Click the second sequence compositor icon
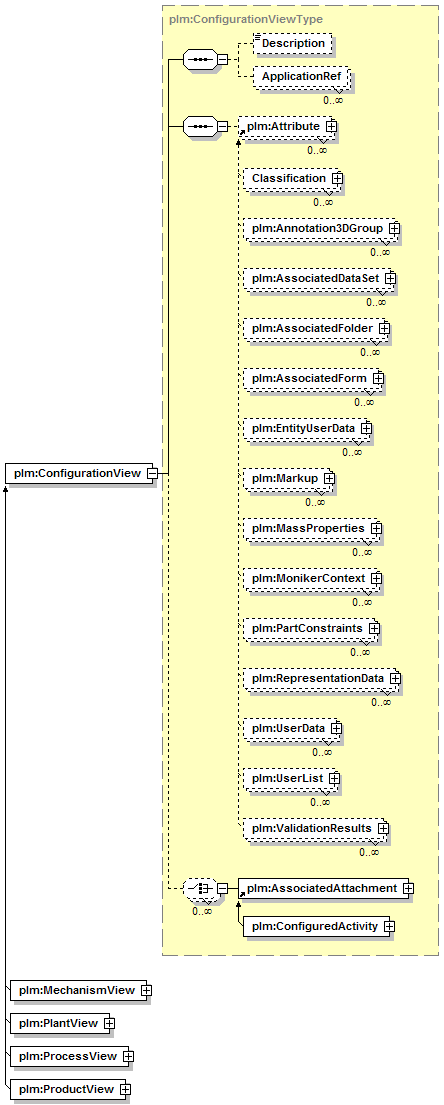444x1105 pixels. pos(199,127)
